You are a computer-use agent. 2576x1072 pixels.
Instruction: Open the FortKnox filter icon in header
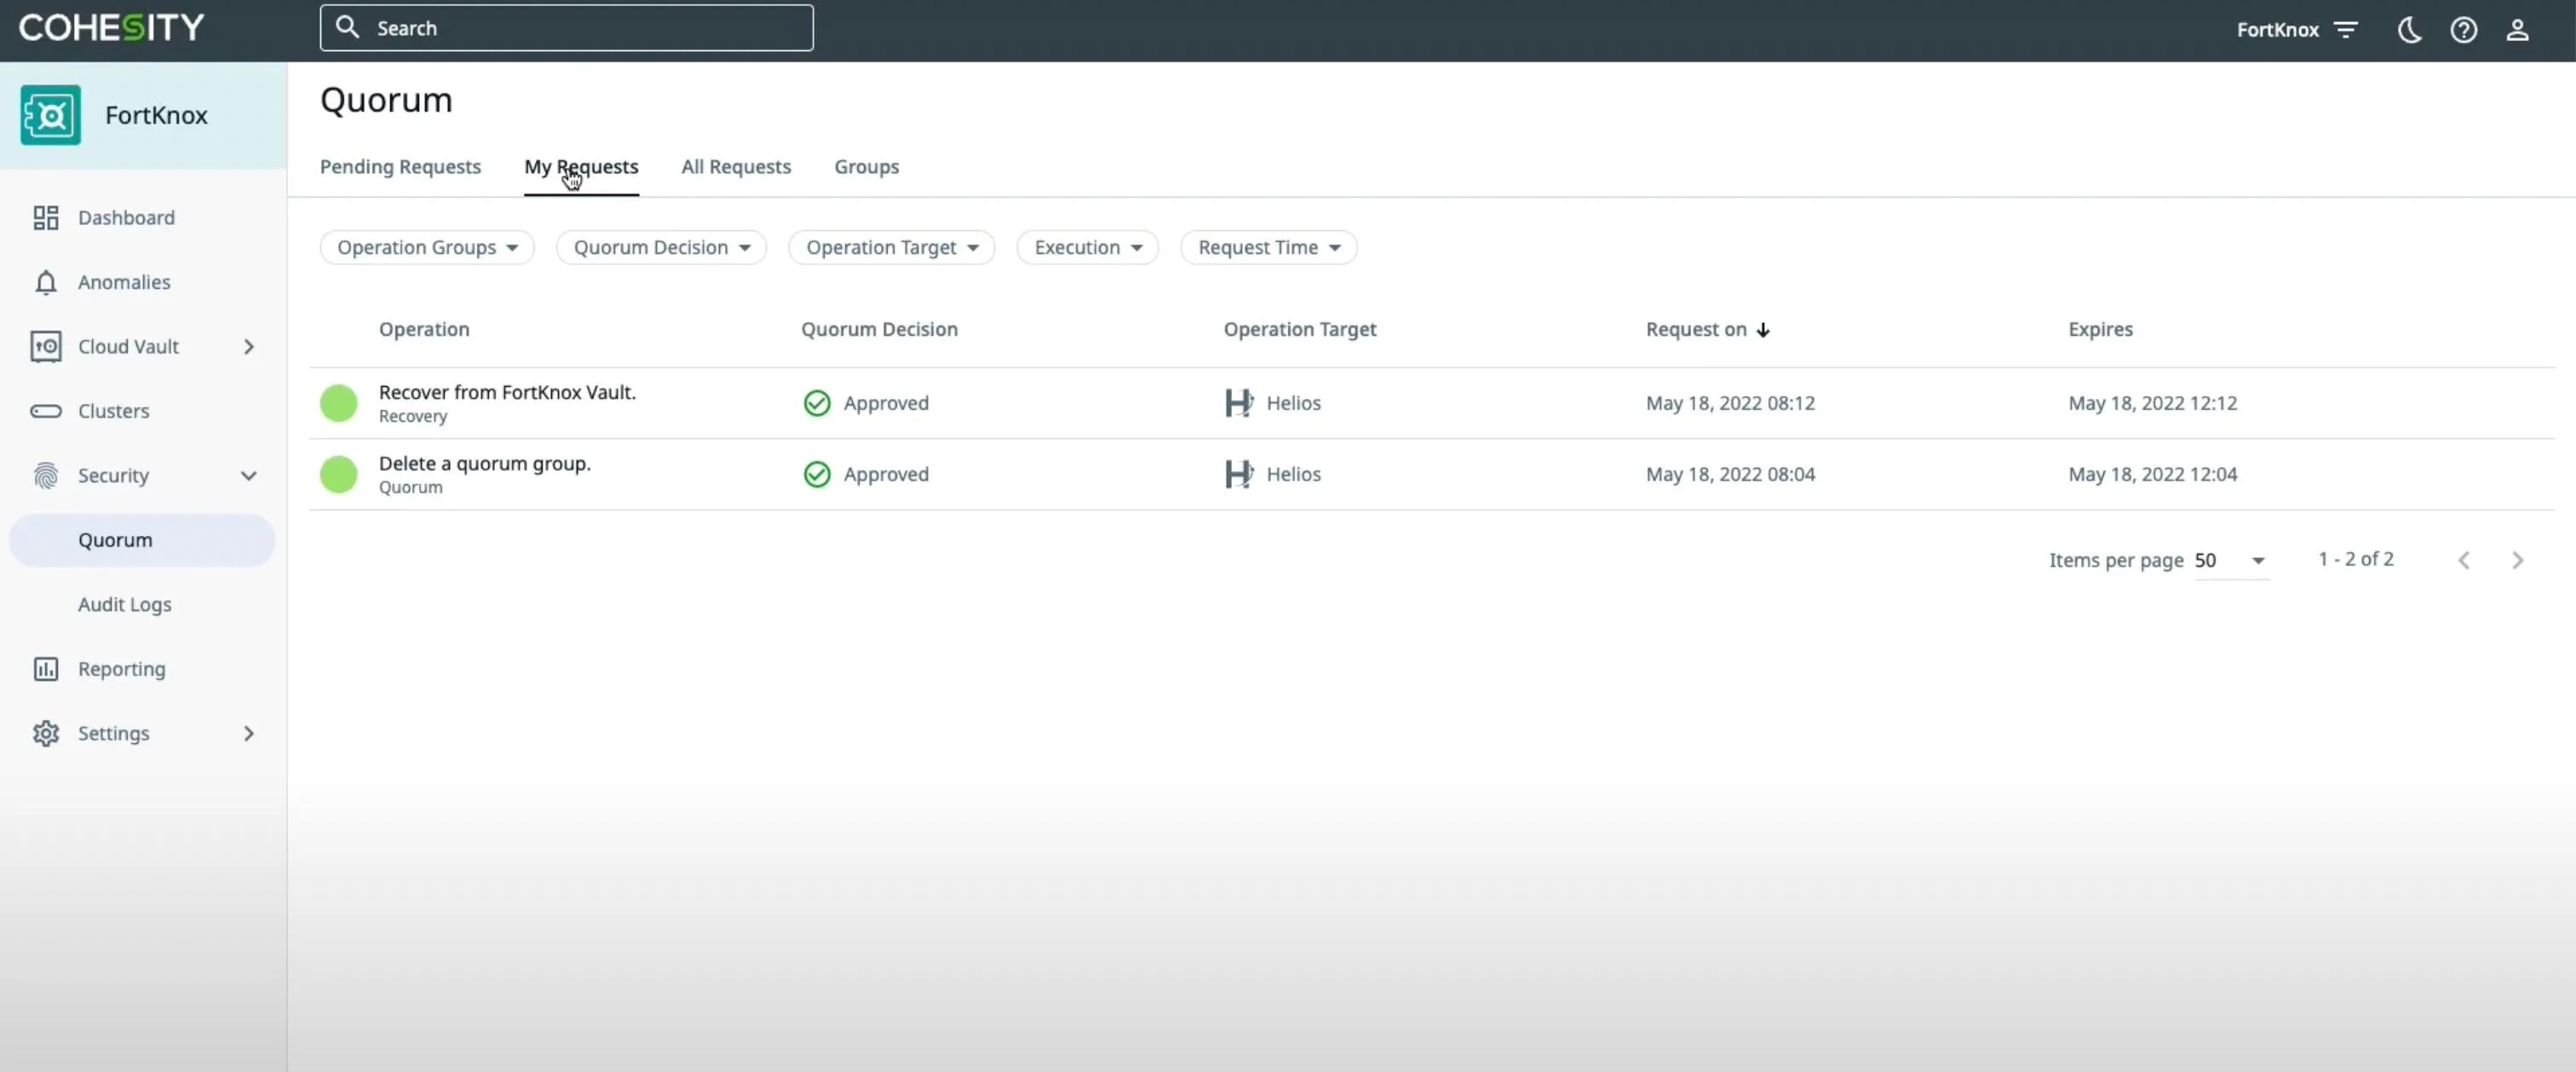pyautogui.click(x=2346, y=29)
